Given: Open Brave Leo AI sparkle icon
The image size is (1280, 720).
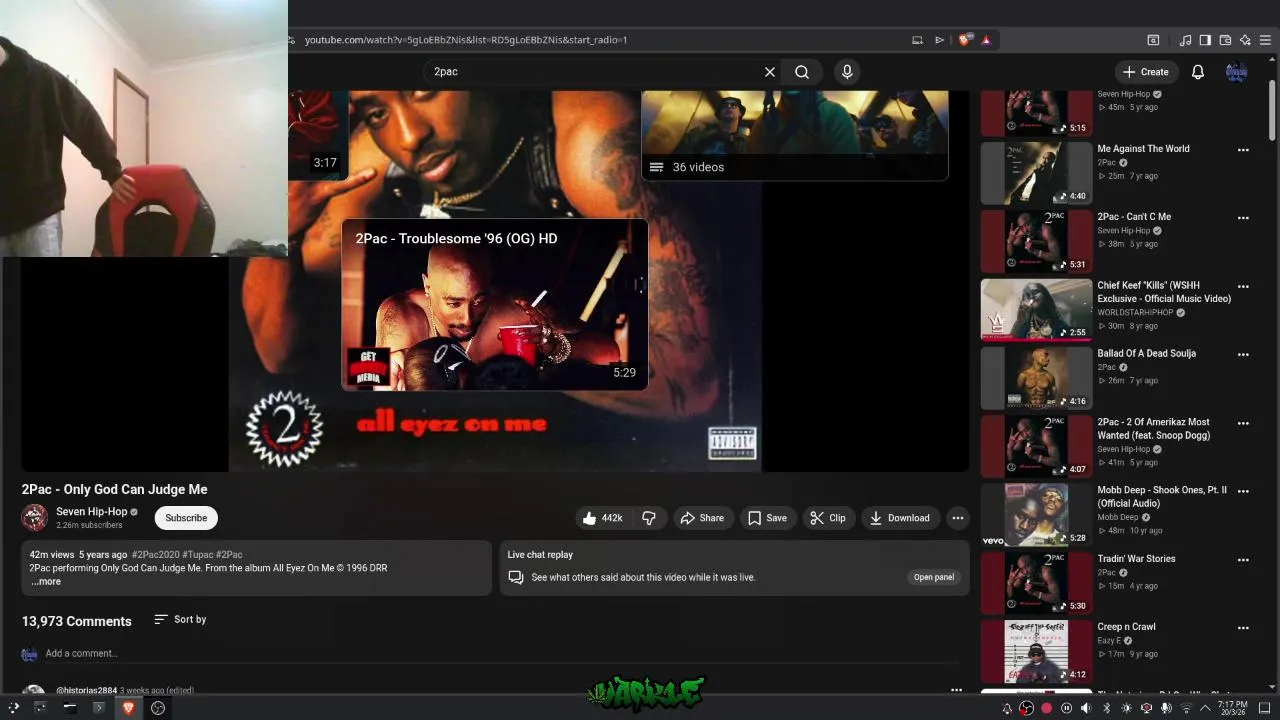Looking at the screenshot, I should pyautogui.click(x=1245, y=40).
